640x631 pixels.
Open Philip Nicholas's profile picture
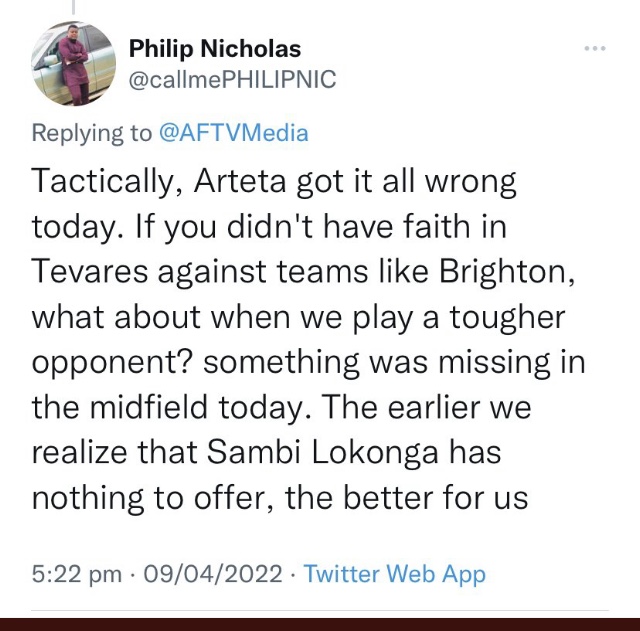tap(73, 63)
